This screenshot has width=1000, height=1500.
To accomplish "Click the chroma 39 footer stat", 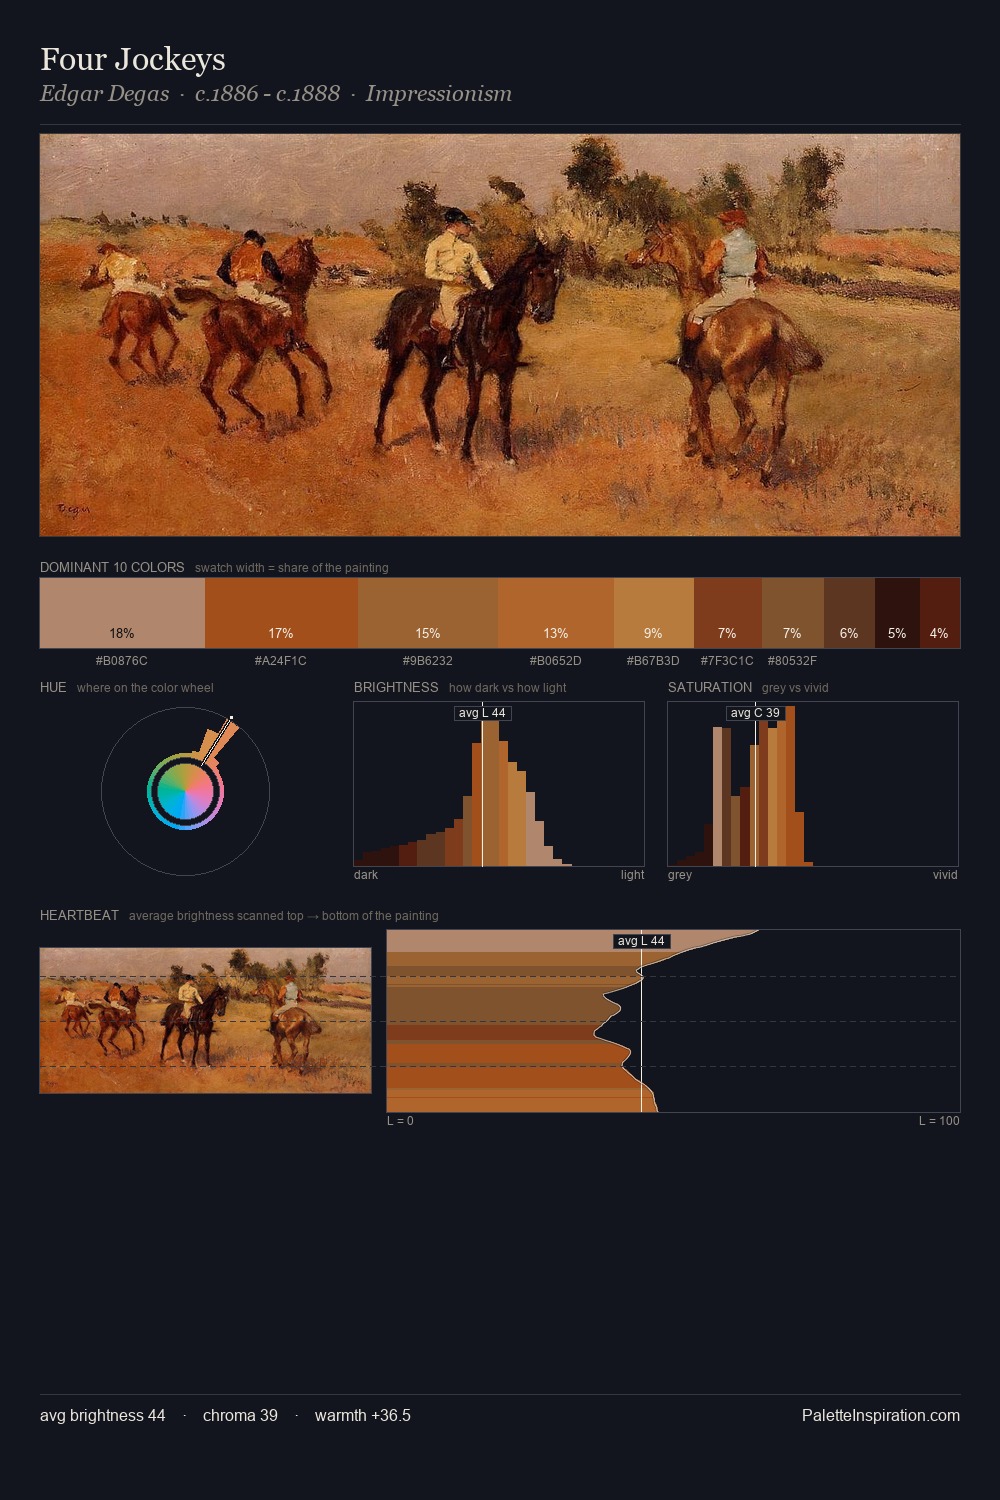I will 240,1415.
